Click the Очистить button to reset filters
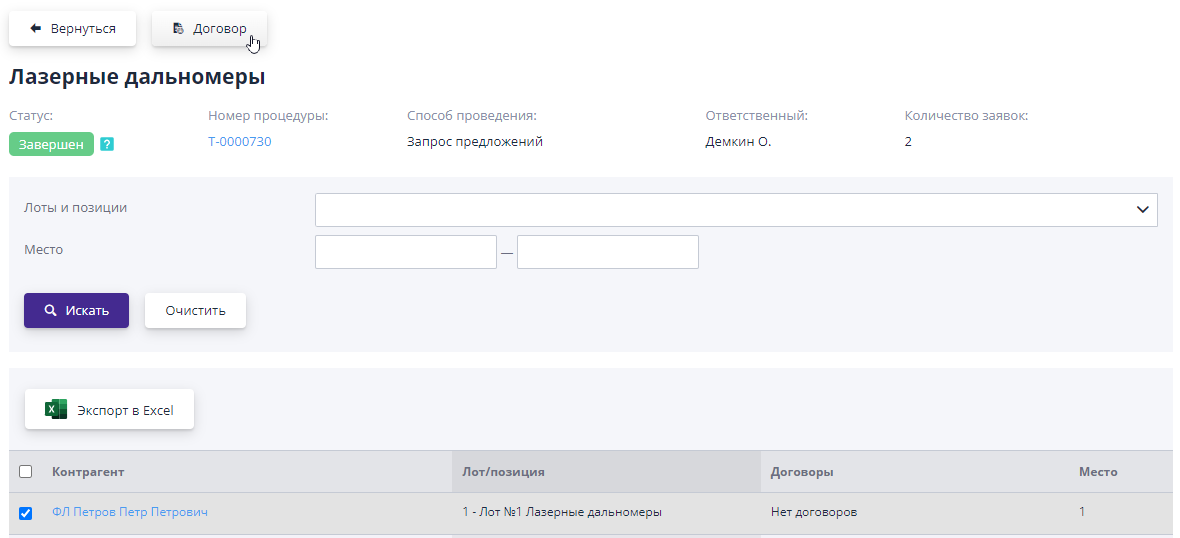1180x538 pixels. click(195, 310)
